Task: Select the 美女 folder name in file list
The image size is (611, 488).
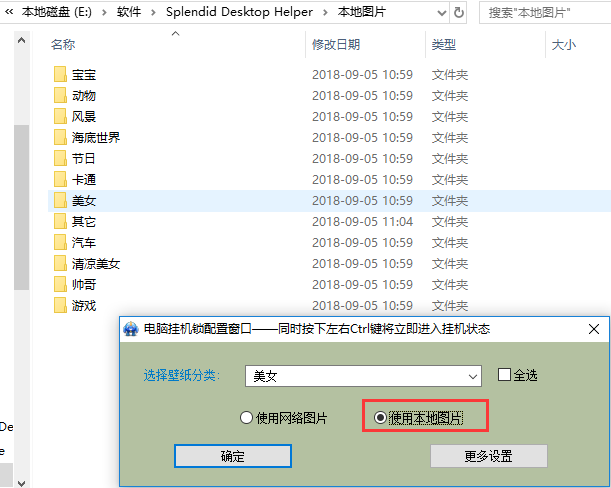Action: [x=84, y=201]
